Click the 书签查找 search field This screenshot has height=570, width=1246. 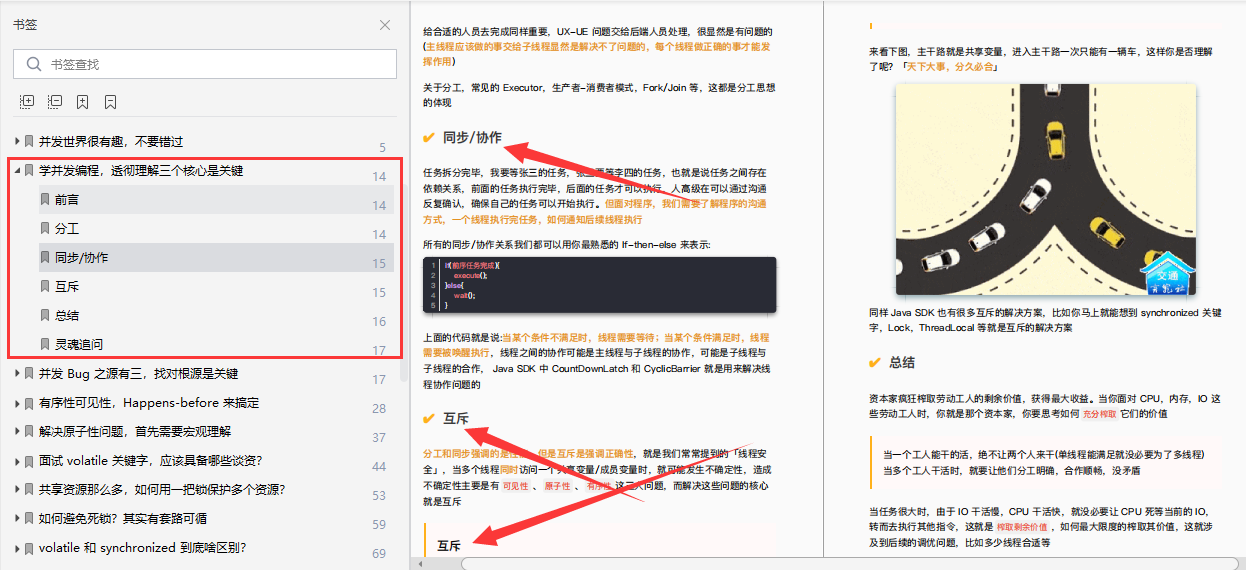click(206, 64)
